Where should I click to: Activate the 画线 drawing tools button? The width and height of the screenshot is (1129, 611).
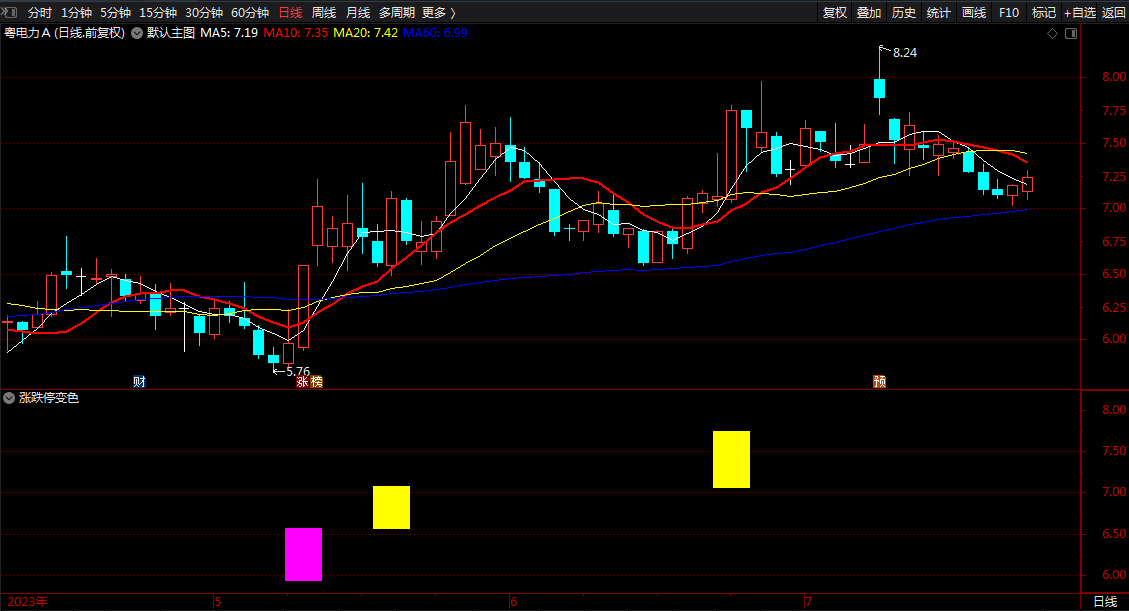pos(973,12)
